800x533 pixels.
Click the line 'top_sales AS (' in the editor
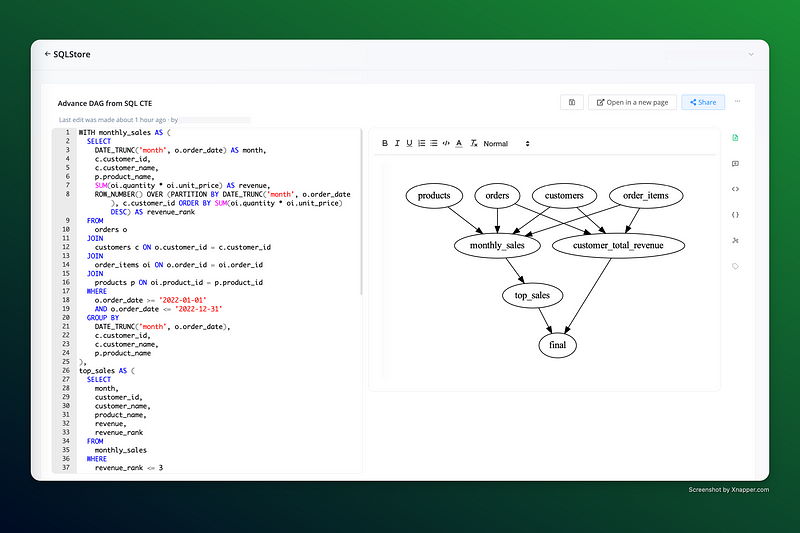pos(107,371)
